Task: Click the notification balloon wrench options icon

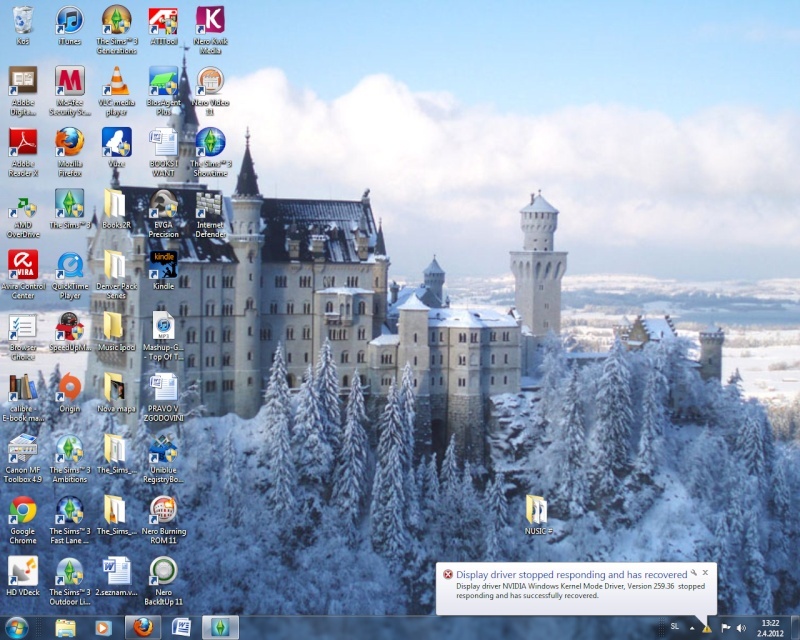Action: (694, 573)
